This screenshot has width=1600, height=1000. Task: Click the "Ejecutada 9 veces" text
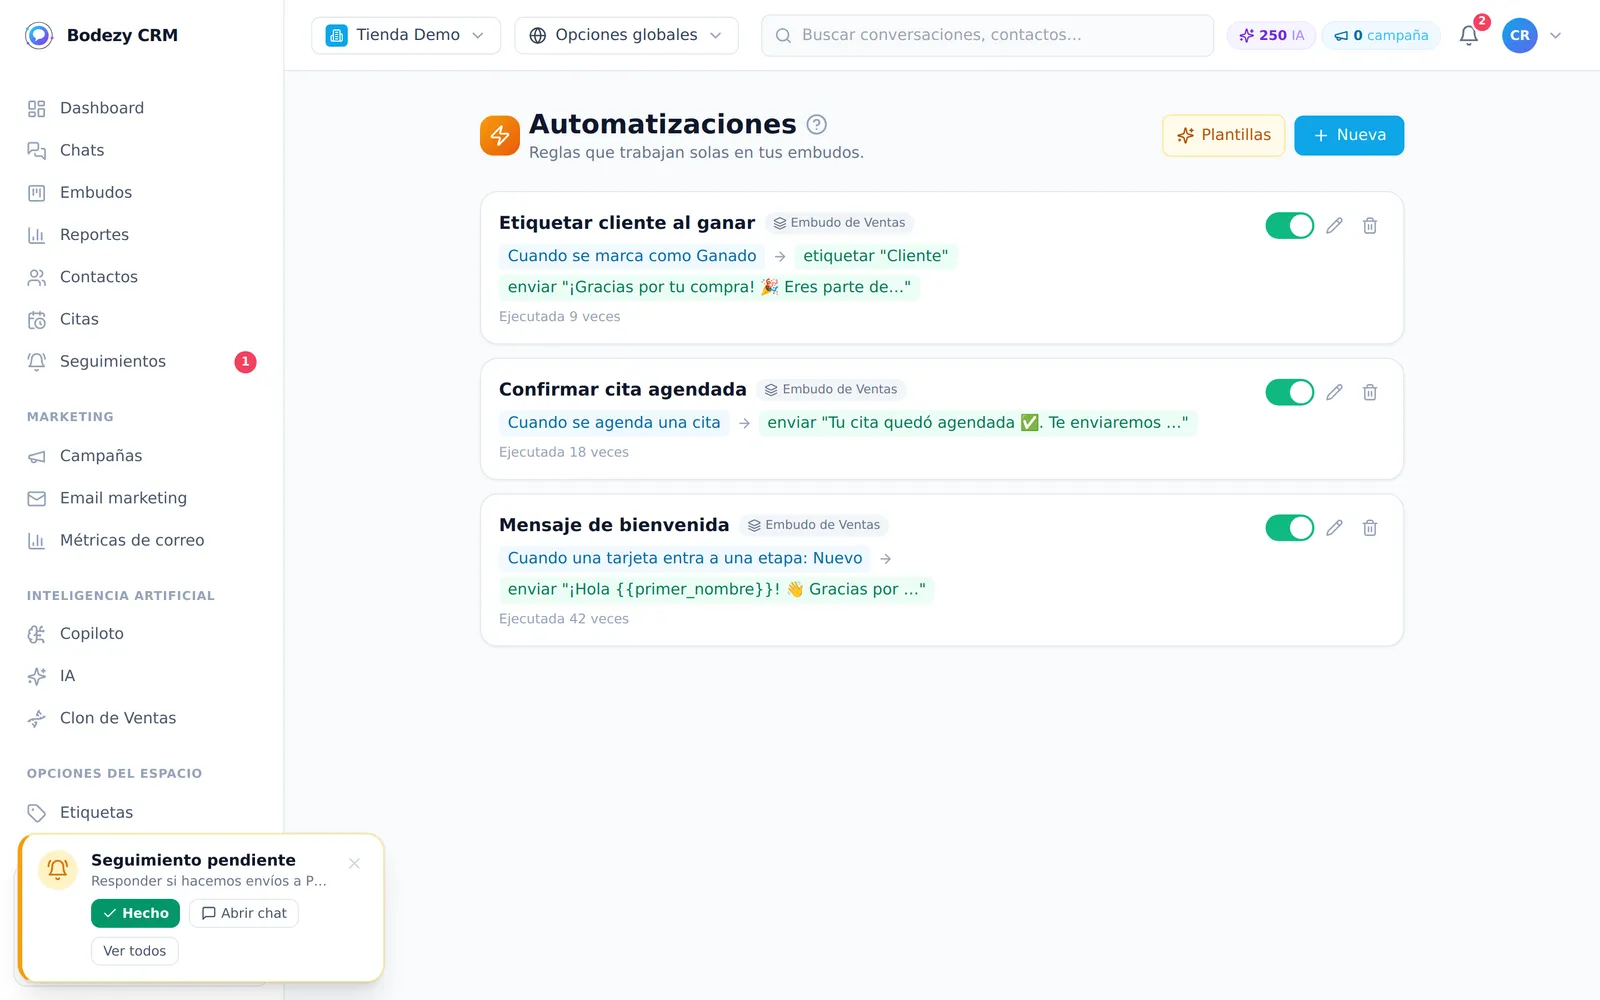pos(560,317)
